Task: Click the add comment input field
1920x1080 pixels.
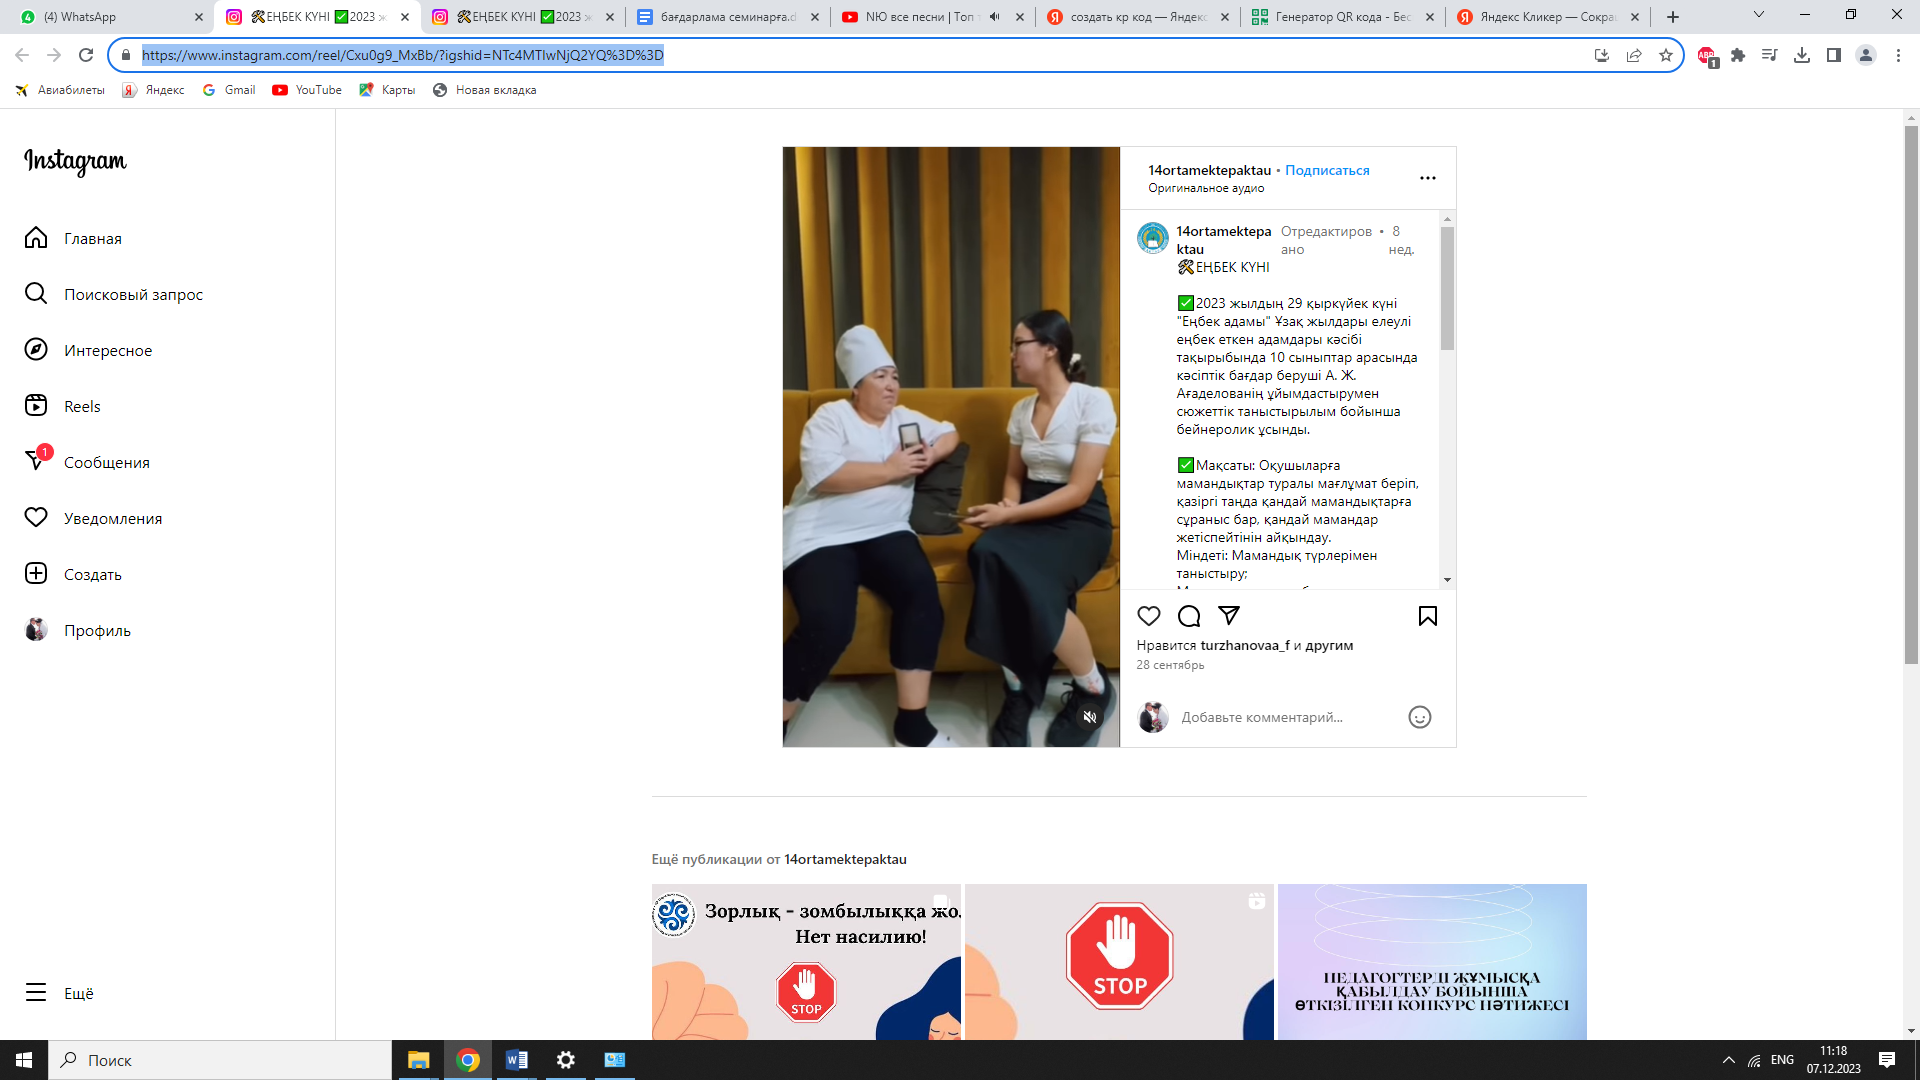Action: [1262, 717]
